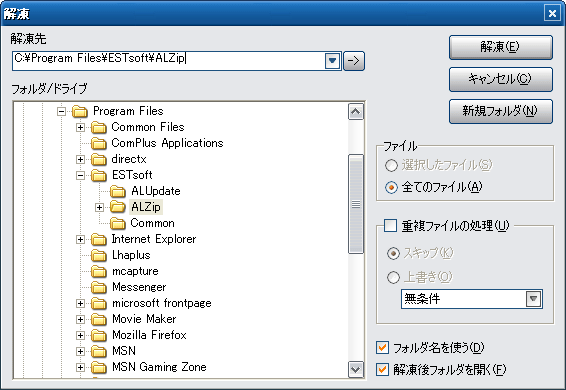Screen dimensions: 566x390
Task: Click the Program Files folder icon
Action: tap(80, 112)
